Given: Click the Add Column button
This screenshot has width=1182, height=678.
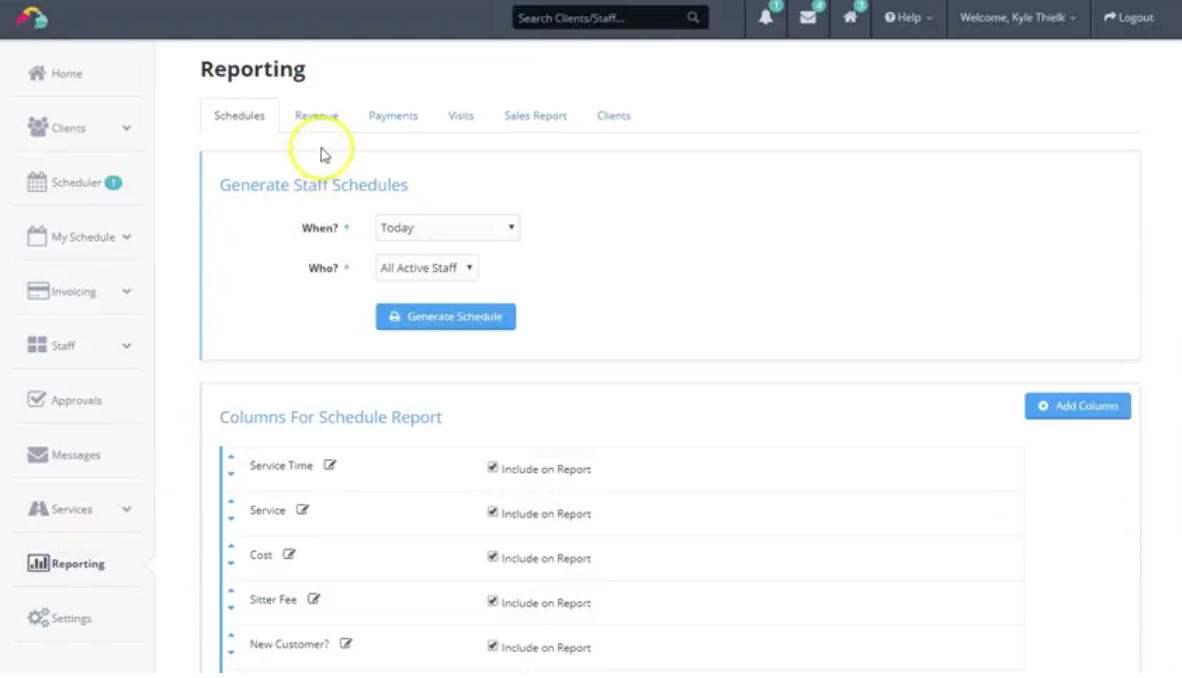Looking at the screenshot, I should pyautogui.click(x=1077, y=406).
